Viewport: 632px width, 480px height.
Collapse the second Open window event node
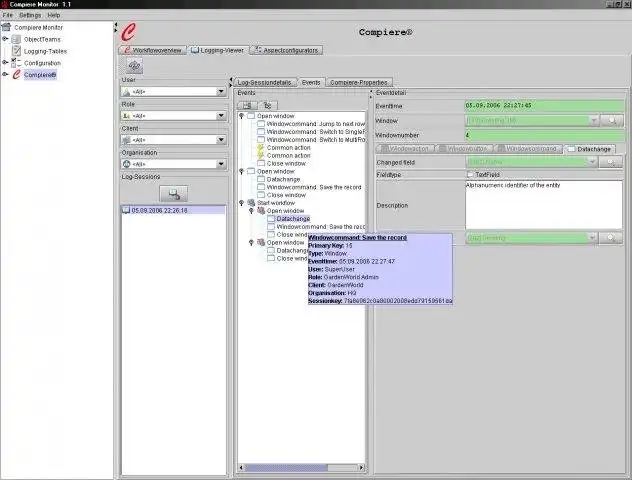pos(242,172)
